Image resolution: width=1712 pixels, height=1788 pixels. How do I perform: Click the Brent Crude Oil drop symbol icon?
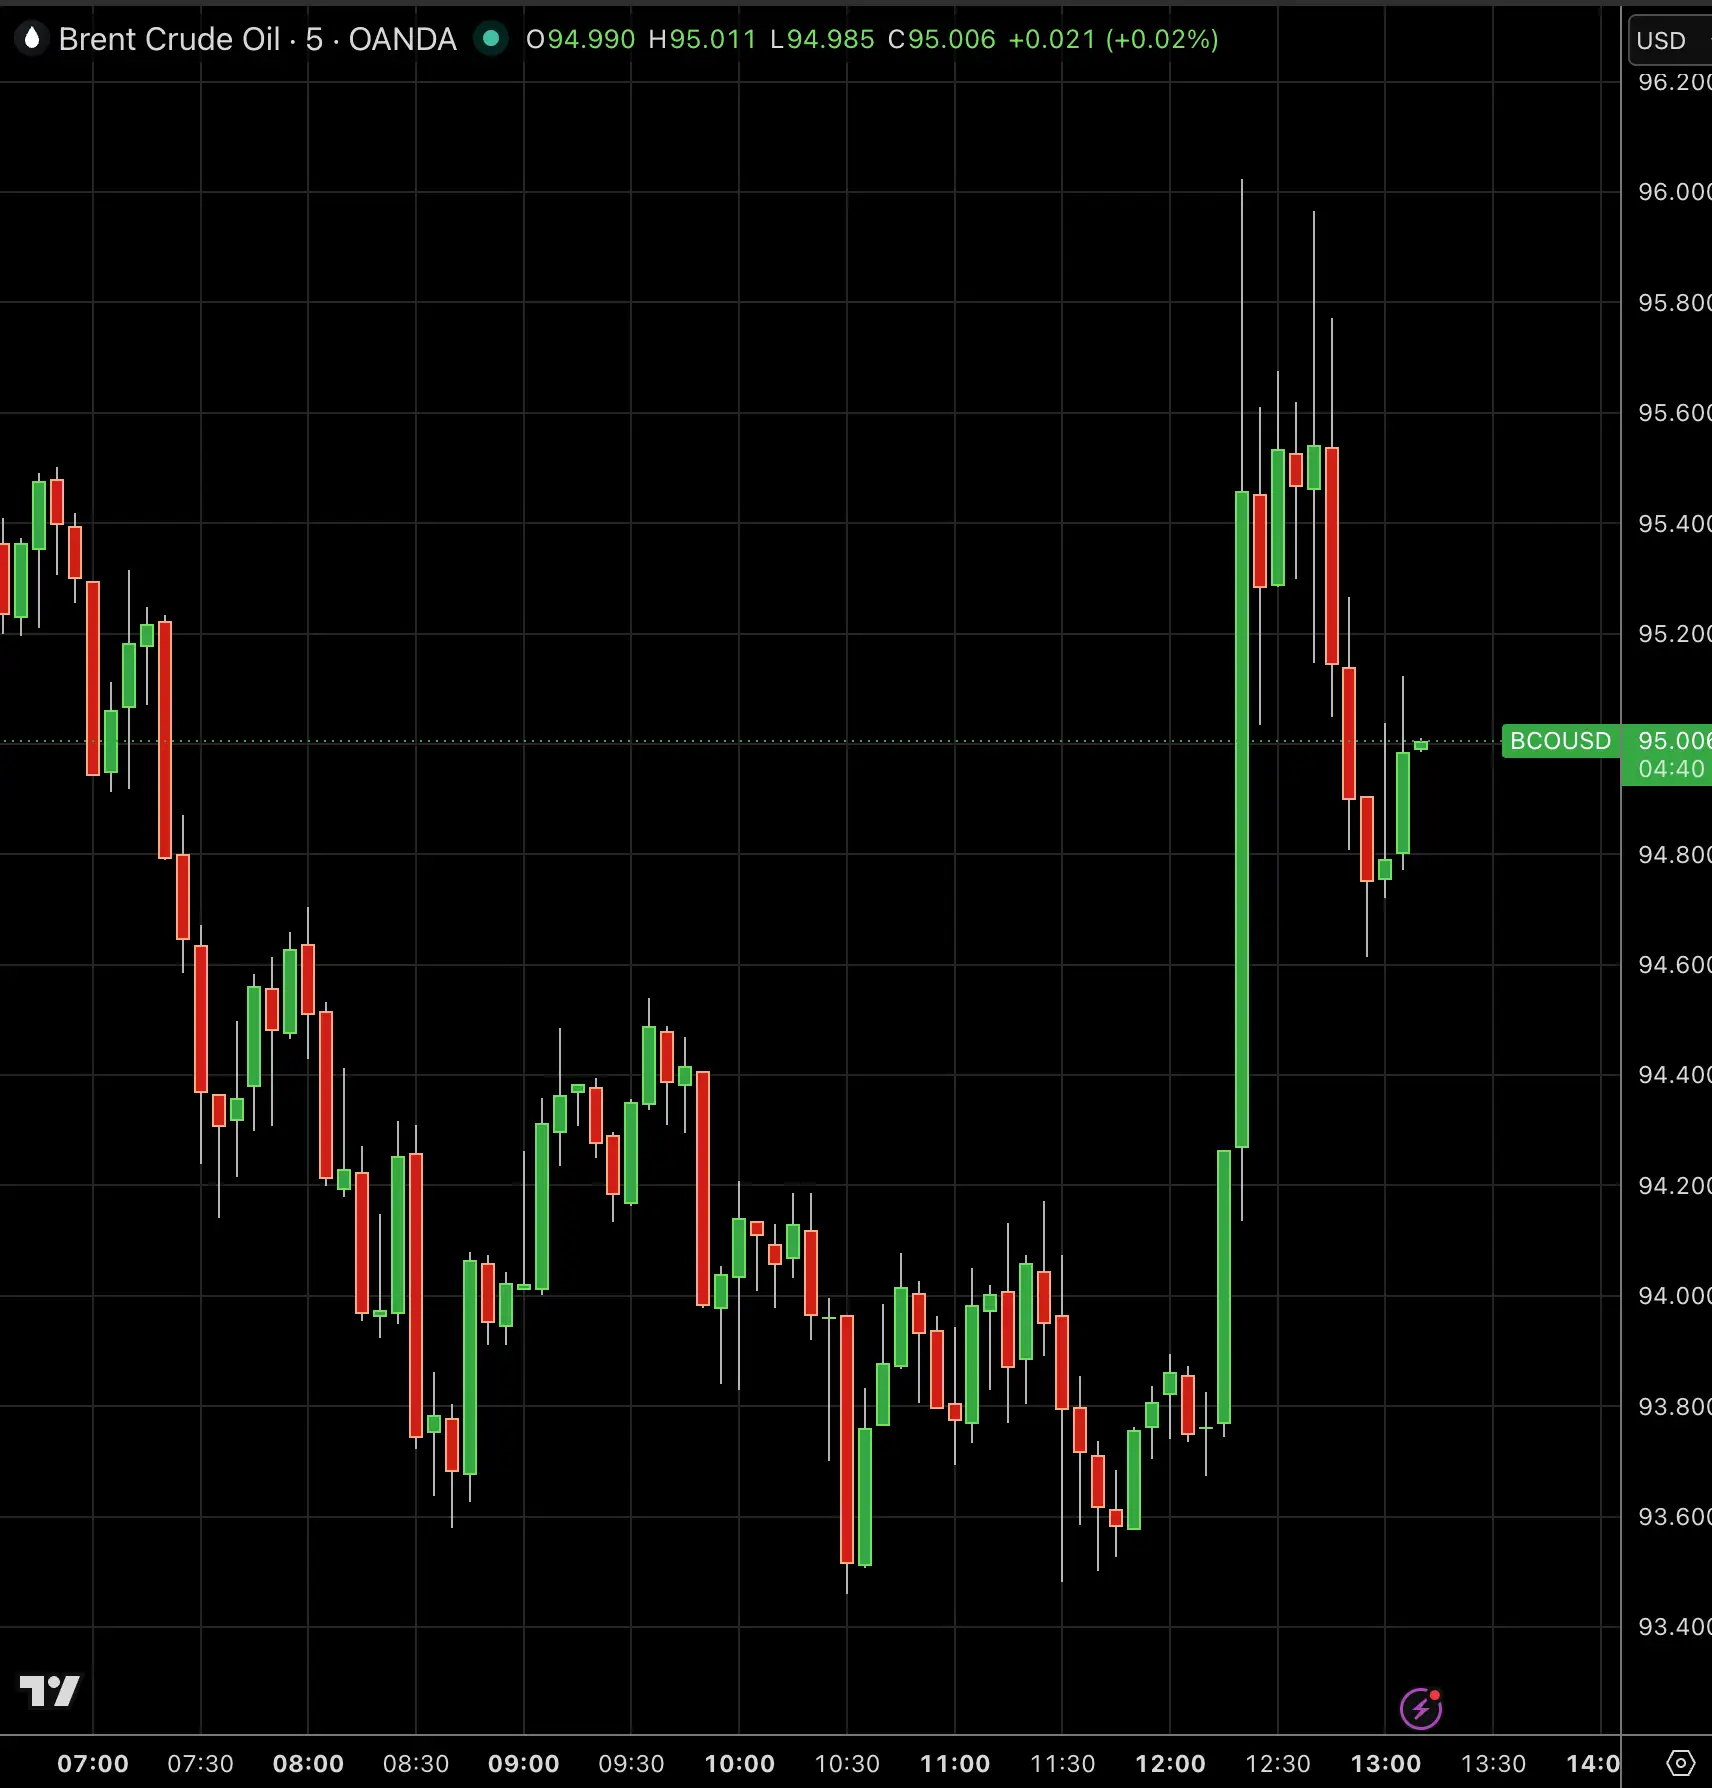coord(32,39)
